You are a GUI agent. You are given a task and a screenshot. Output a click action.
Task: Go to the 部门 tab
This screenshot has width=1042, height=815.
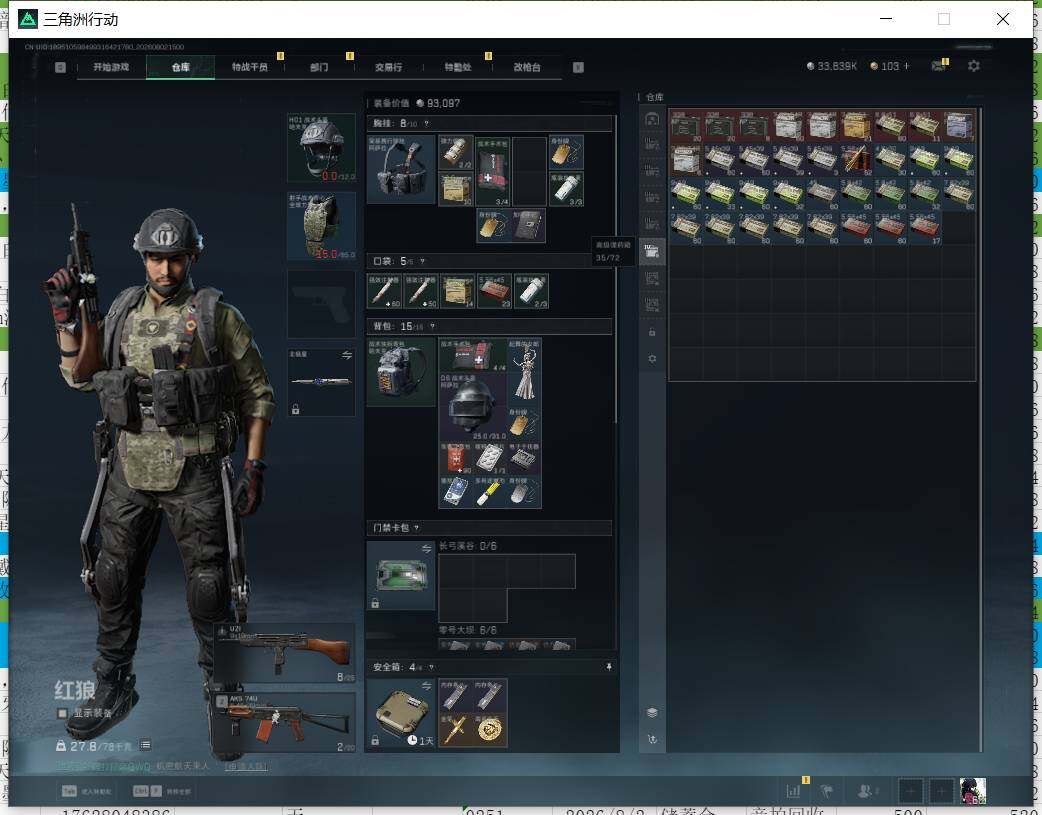(319, 66)
